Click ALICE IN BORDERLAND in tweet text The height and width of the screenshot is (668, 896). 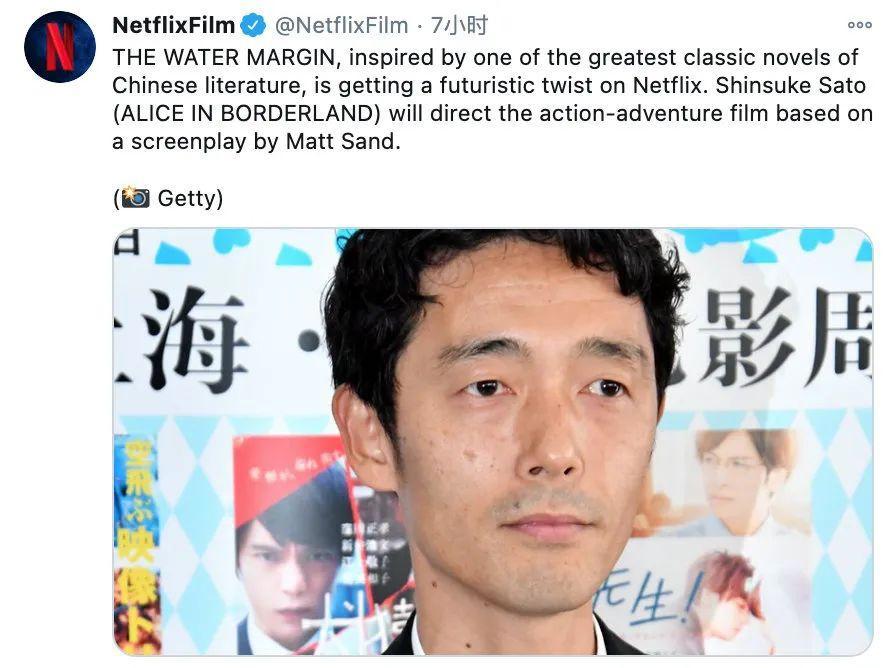tap(246, 114)
